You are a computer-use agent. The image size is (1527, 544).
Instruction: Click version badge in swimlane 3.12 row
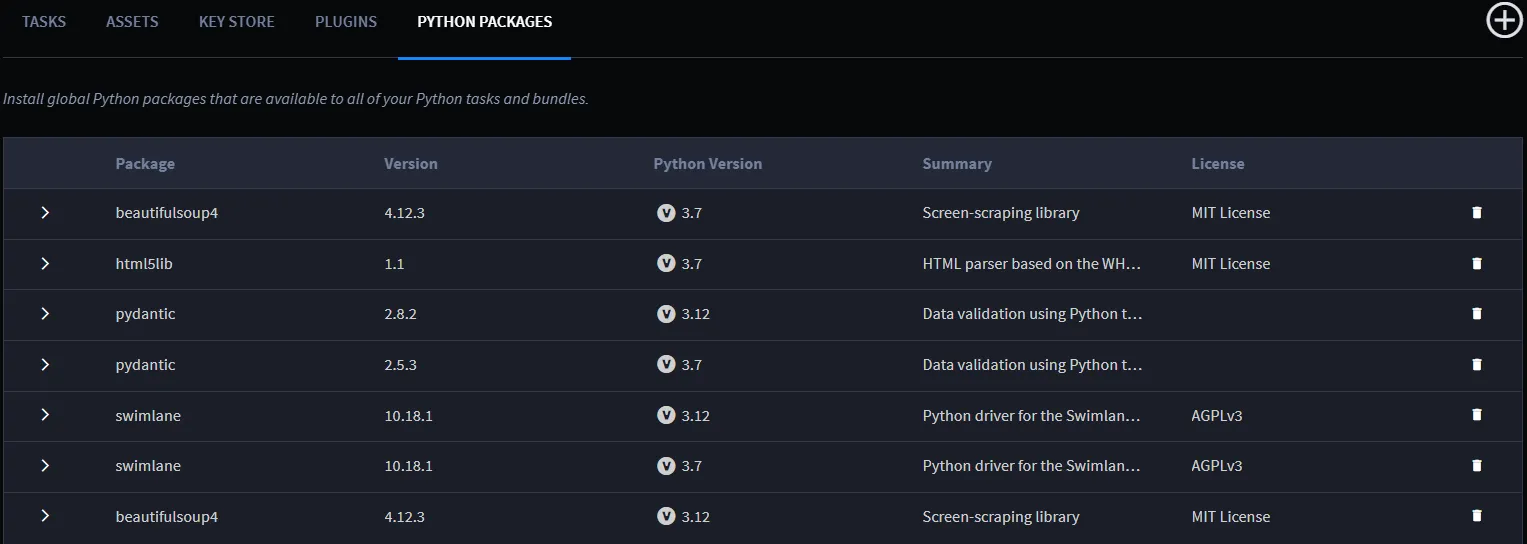coord(666,415)
